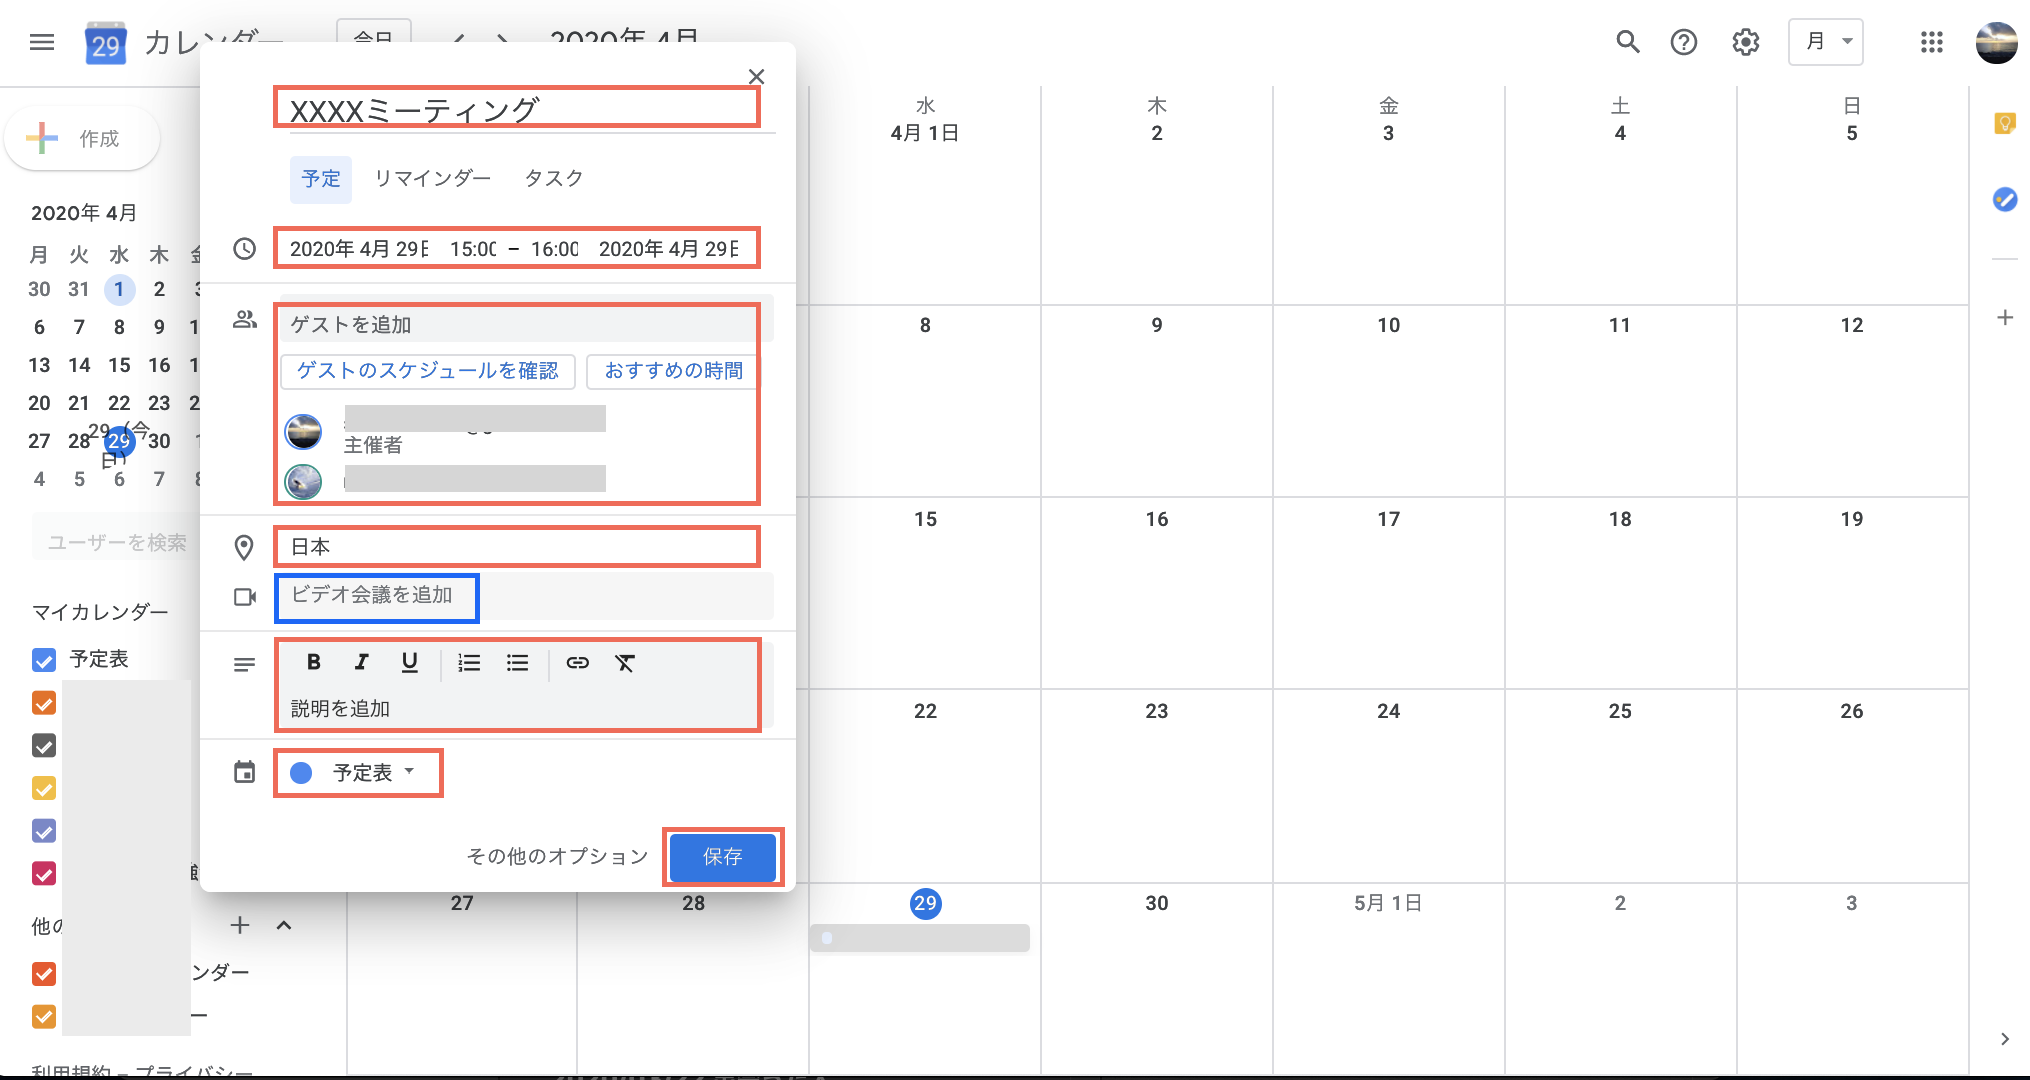Open the 月 view dropdown
Image resolution: width=2030 pixels, height=1080 pixels.
click(1825, 42)
